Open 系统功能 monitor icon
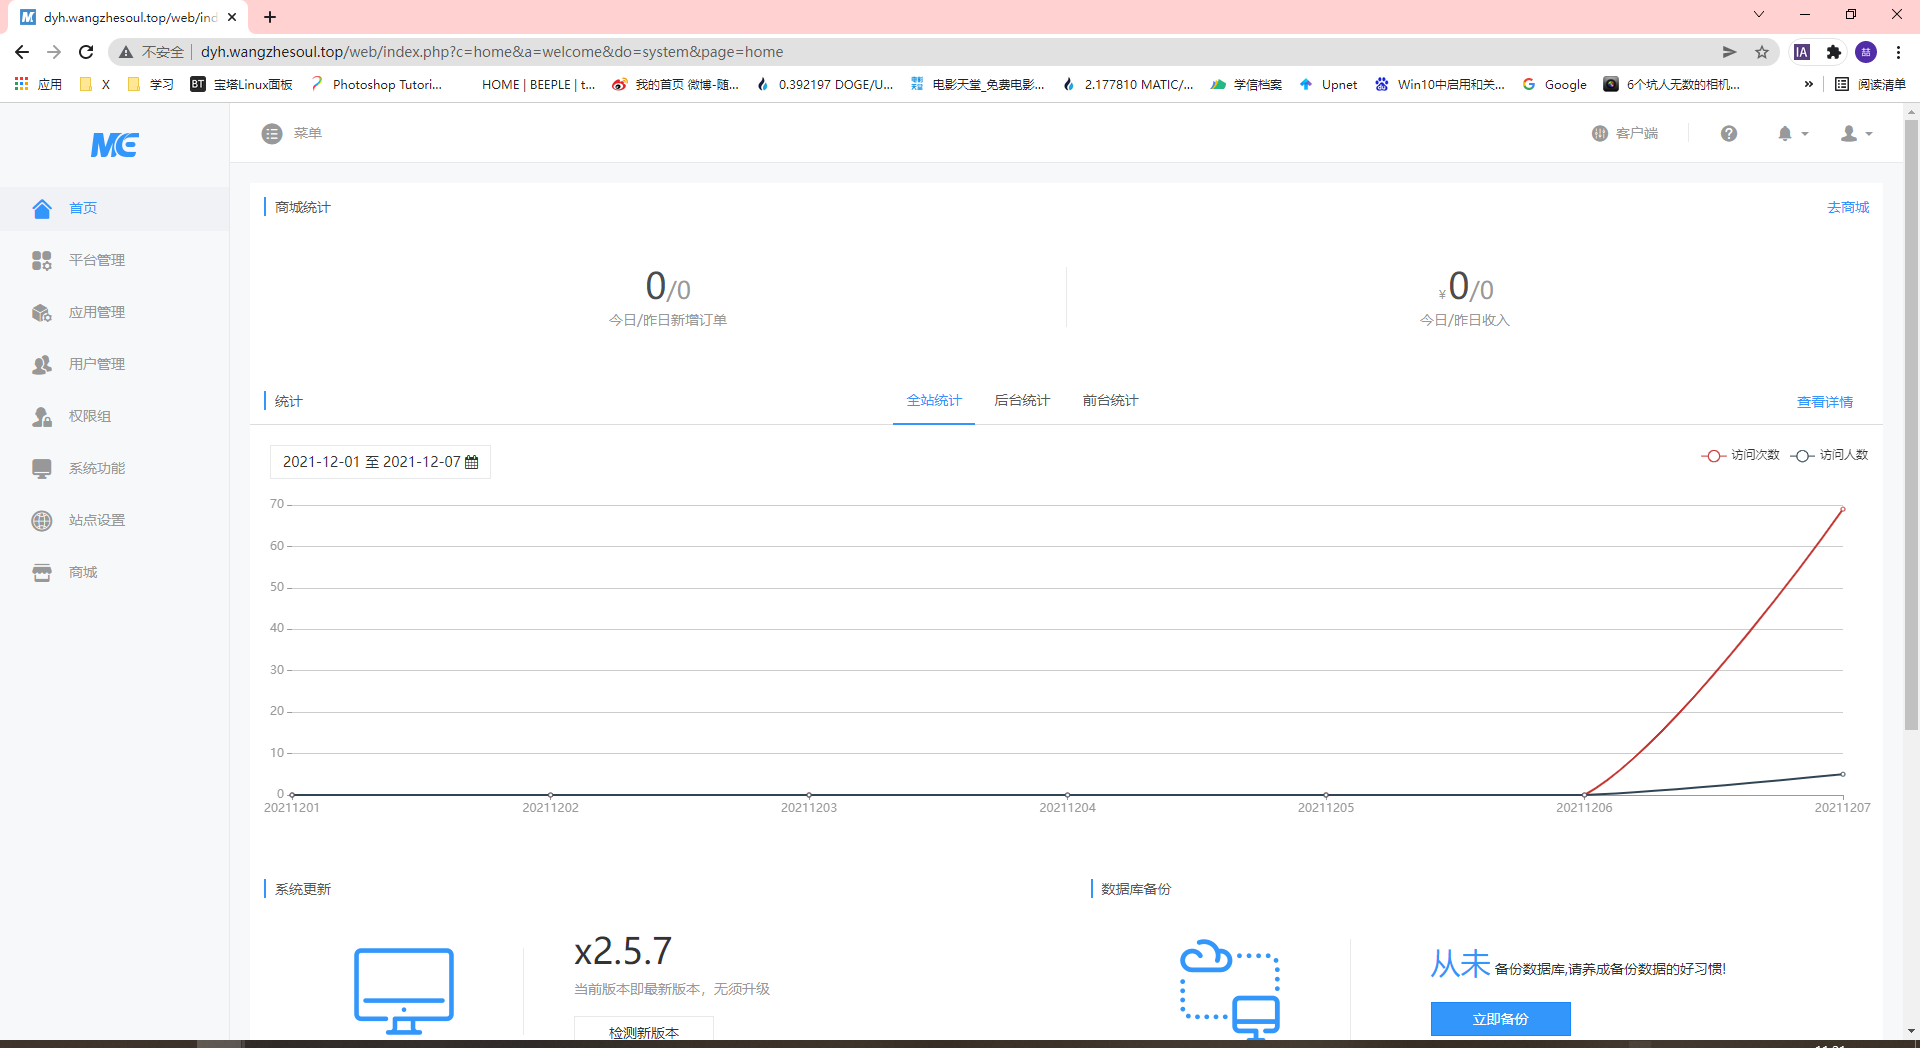 pyautogui.click(x=42, y=468)
